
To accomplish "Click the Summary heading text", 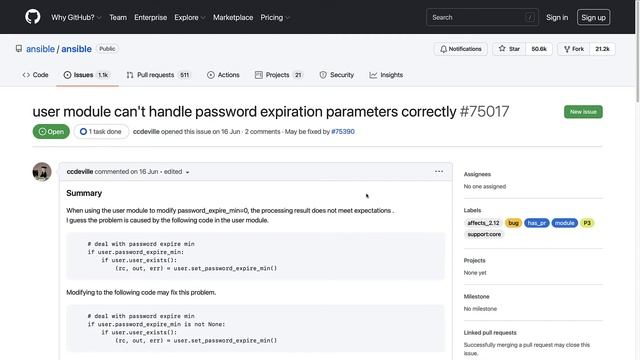I will tap(84, 193).
